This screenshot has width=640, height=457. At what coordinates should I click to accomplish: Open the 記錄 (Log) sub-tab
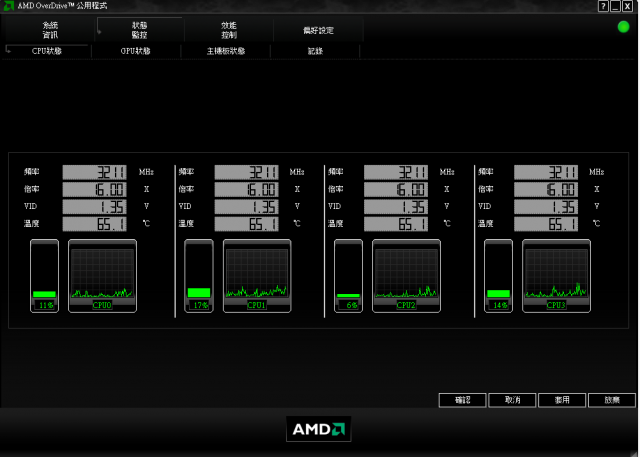click(315, 51)
